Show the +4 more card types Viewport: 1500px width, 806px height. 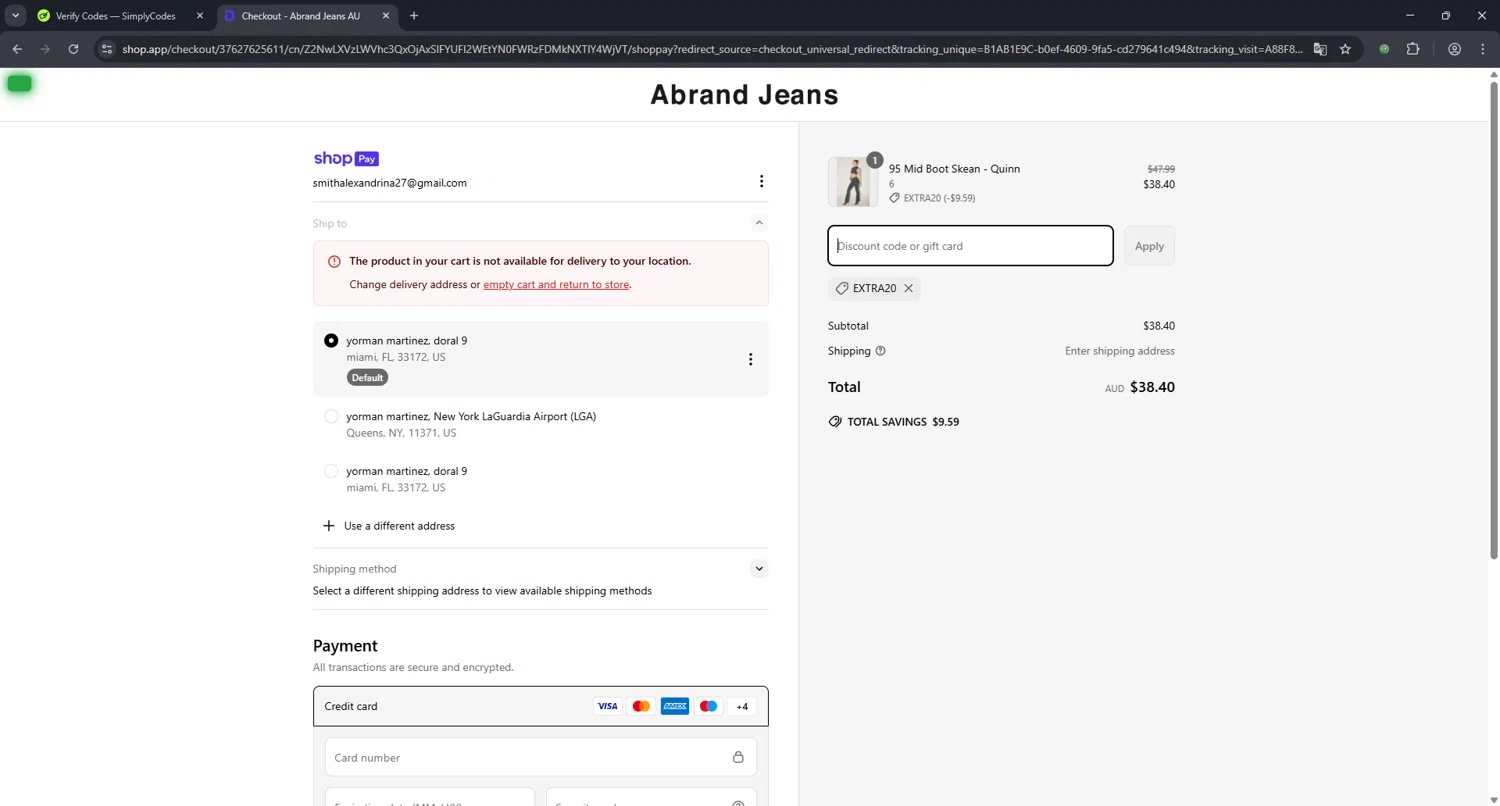[x=742, y=706]
